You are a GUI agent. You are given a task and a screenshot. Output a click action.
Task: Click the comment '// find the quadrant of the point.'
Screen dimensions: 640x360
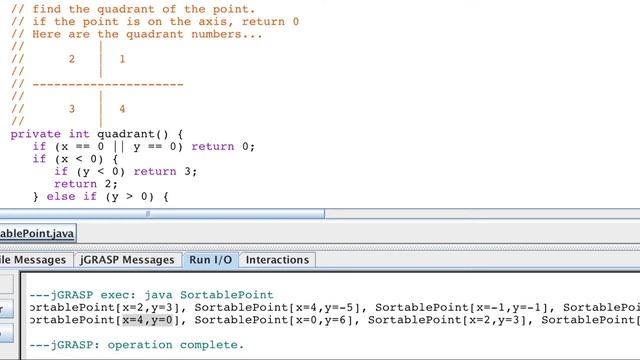[133, 9]
